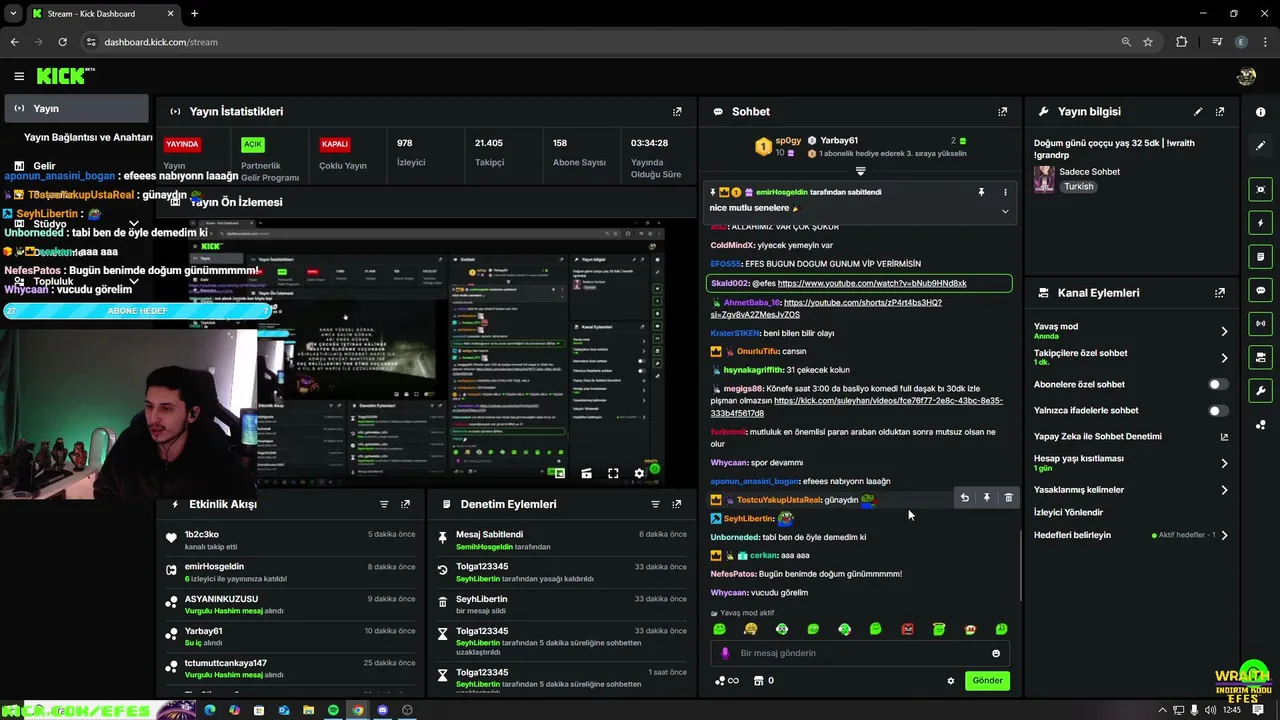1280x720 pixels.
Task: Click the Sadece Sohbet category thumbnail
Action: pos(1044,179)
